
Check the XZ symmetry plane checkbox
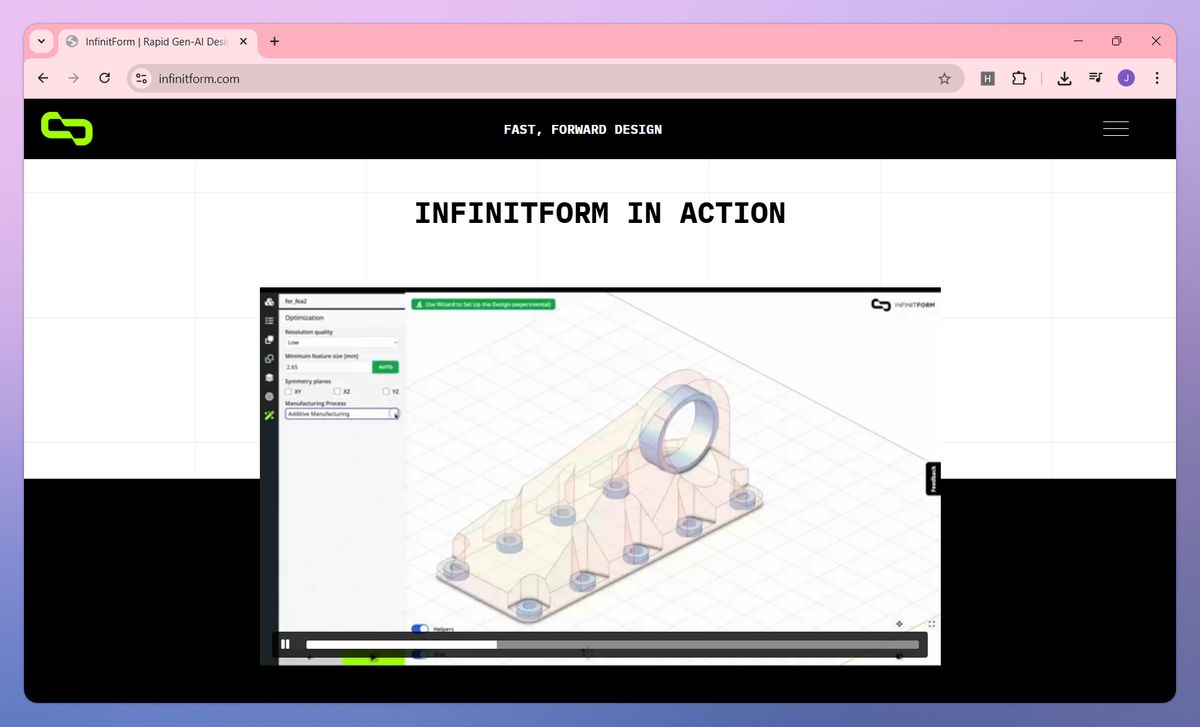tap(338, 392)
